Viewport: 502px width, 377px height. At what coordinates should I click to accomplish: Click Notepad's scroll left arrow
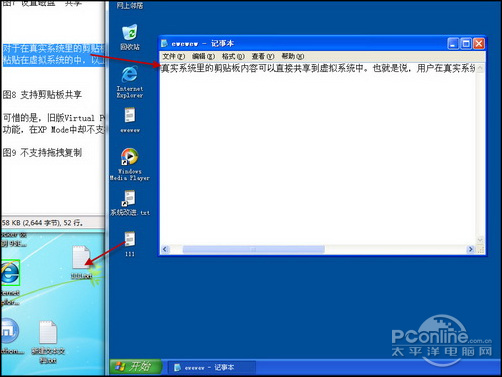point(165,249)
